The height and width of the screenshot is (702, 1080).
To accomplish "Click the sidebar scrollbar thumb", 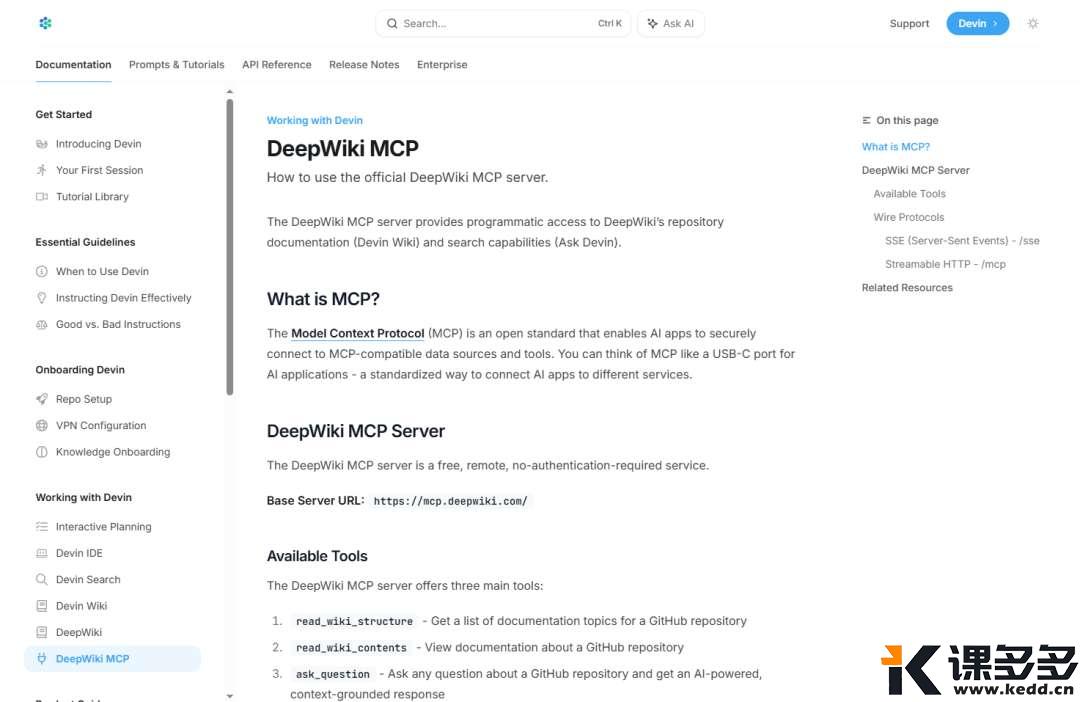I will (229, 247).
